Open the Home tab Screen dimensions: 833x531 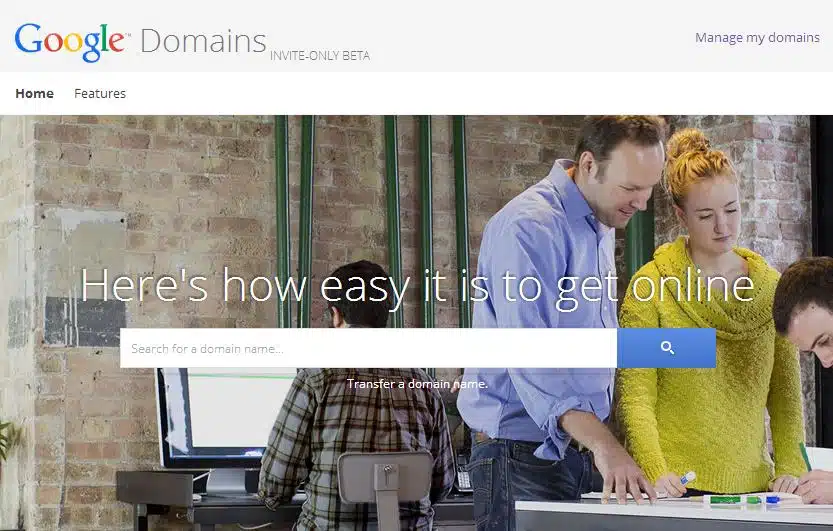click(x=35, y=93)
